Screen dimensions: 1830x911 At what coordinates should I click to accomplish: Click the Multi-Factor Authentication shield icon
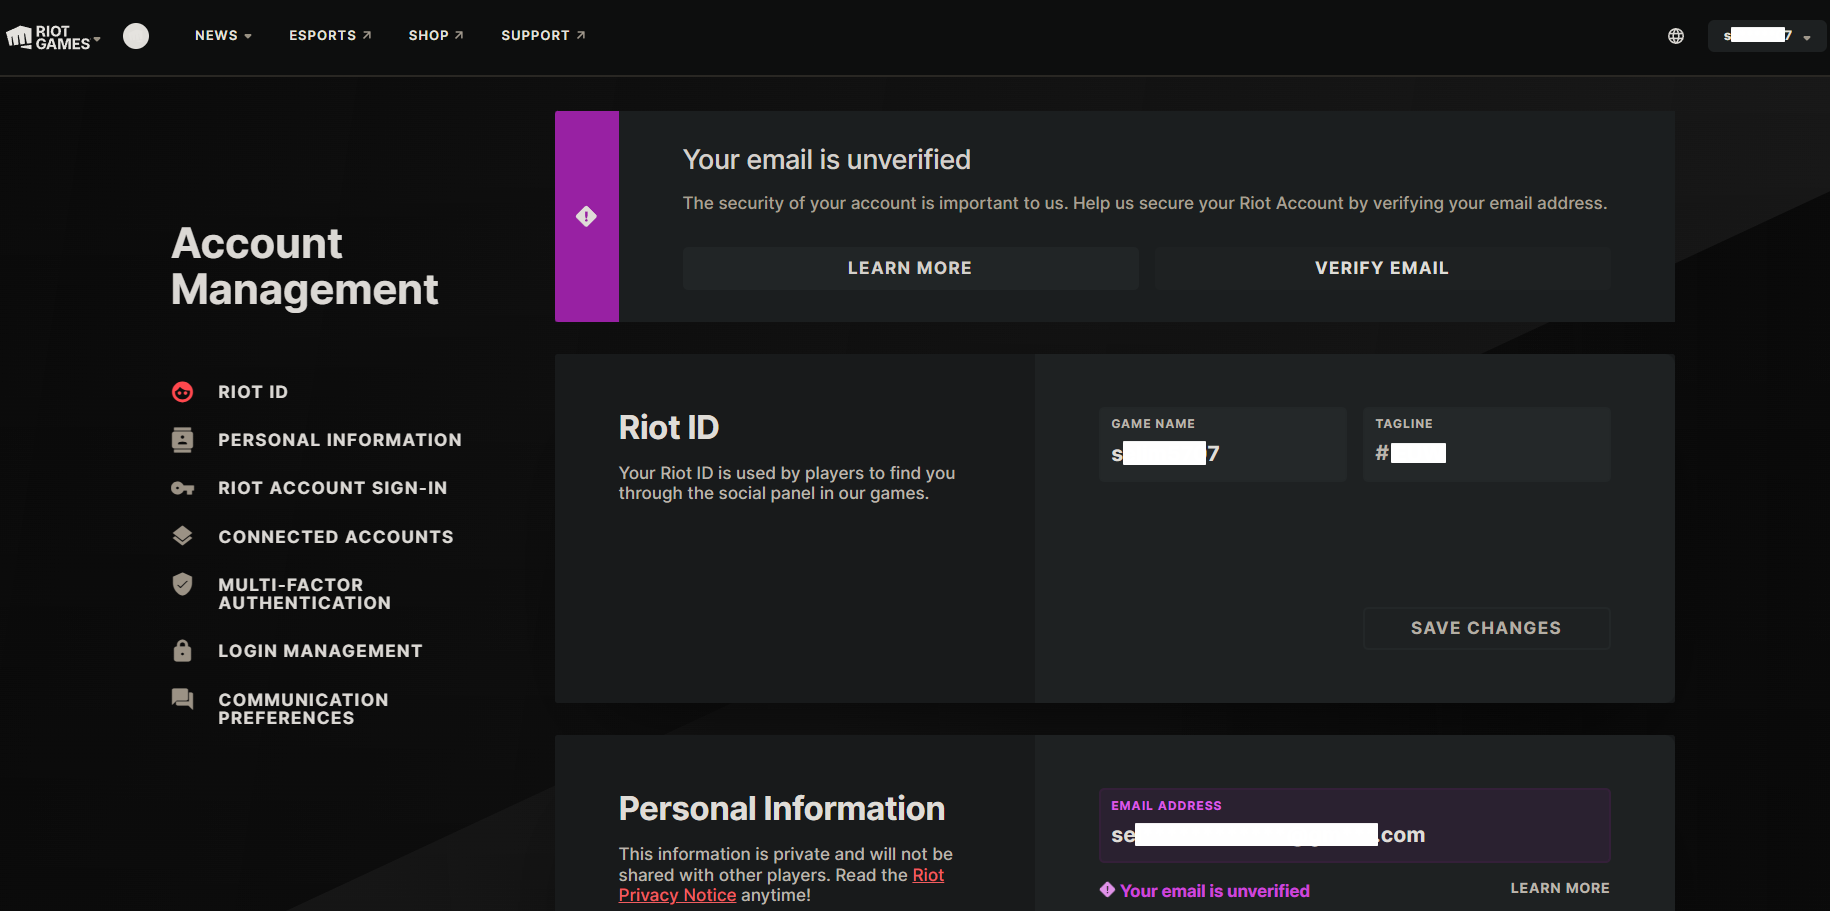(x=182, y=584)
